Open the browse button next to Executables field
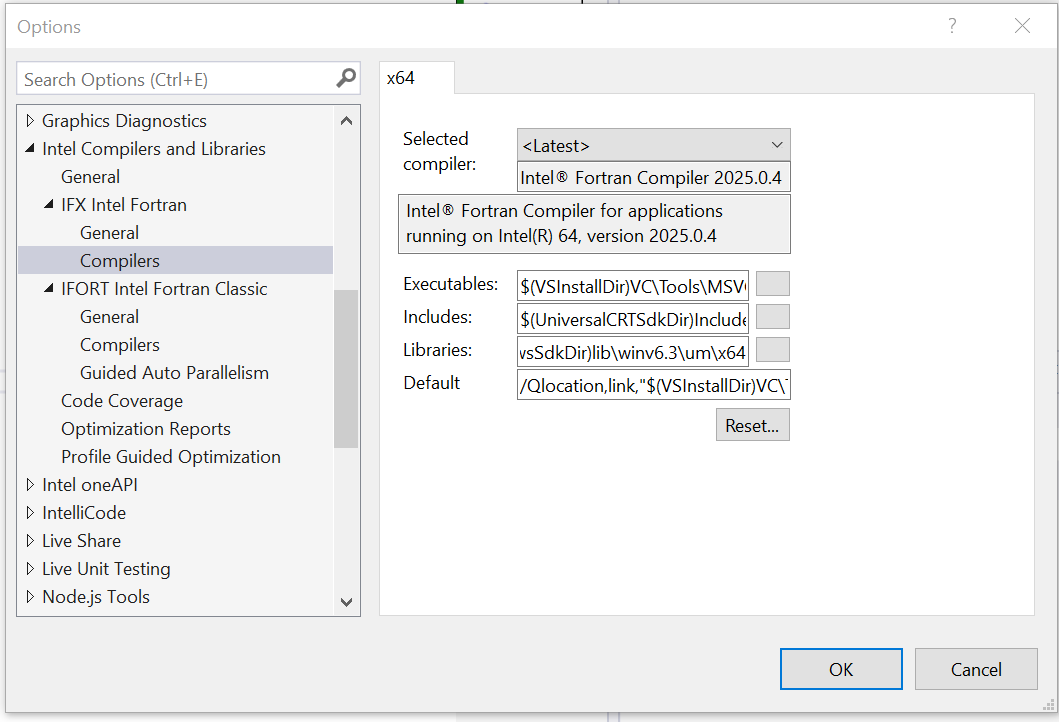 coord(770,284)
